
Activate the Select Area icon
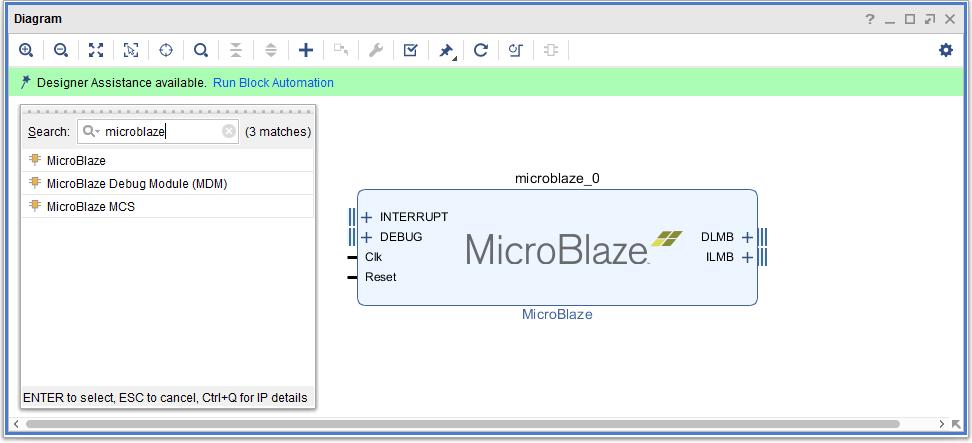(131, 50)
